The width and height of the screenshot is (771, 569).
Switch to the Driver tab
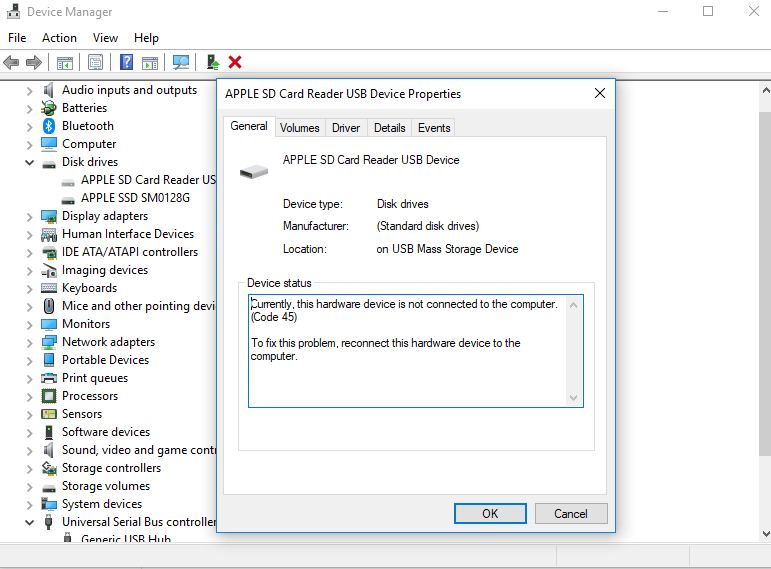(x=346, y=128)
